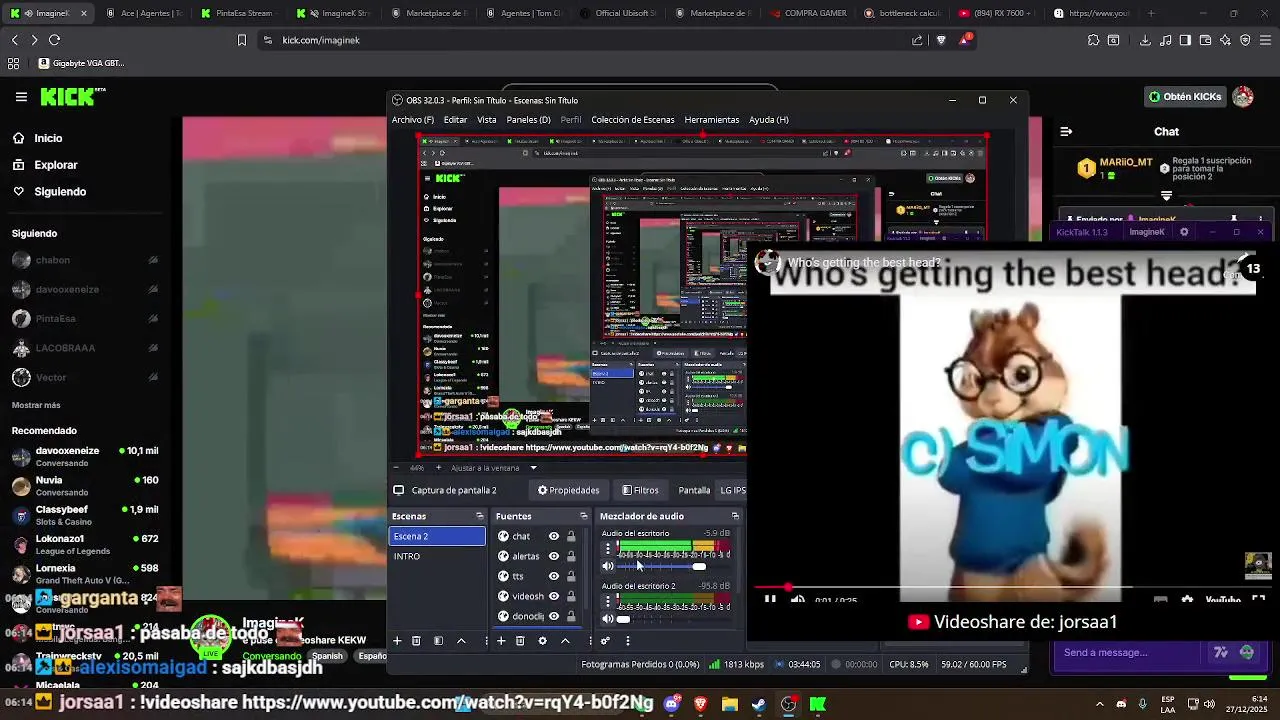Open audio mixer toolbar three-dot menu
This screenshot has height=720, width=1280.
(627, 641)
